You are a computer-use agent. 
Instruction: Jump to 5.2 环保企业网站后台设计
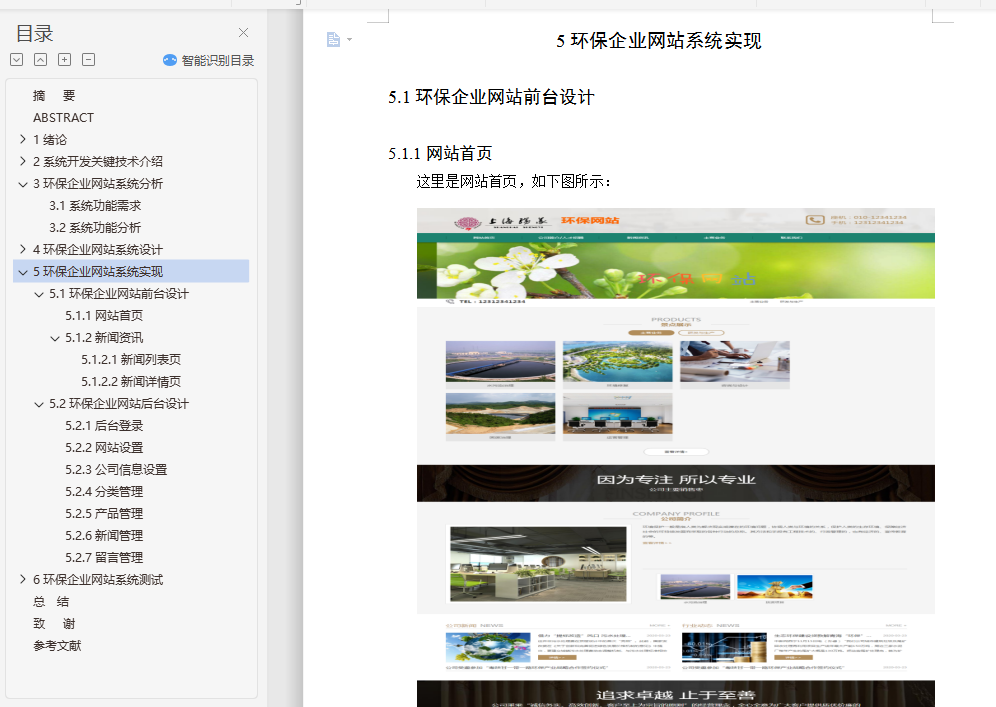[x=119, y=403]
